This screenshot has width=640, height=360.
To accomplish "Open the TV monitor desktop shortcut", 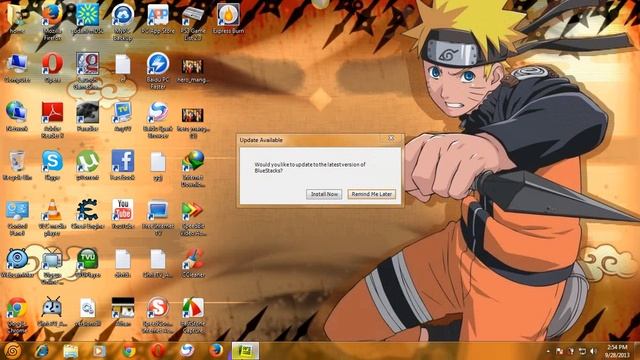I will pyautogui.click(x=122, y=116).
